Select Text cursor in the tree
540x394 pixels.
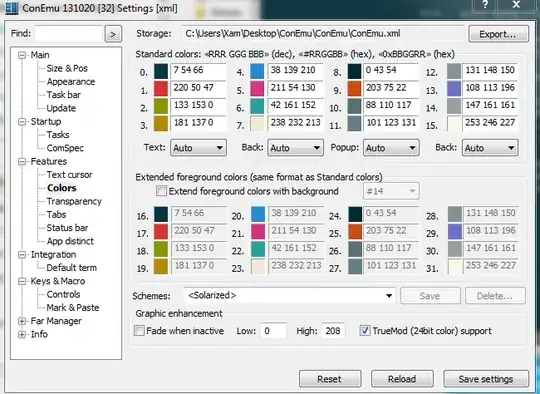coord(69,175)
